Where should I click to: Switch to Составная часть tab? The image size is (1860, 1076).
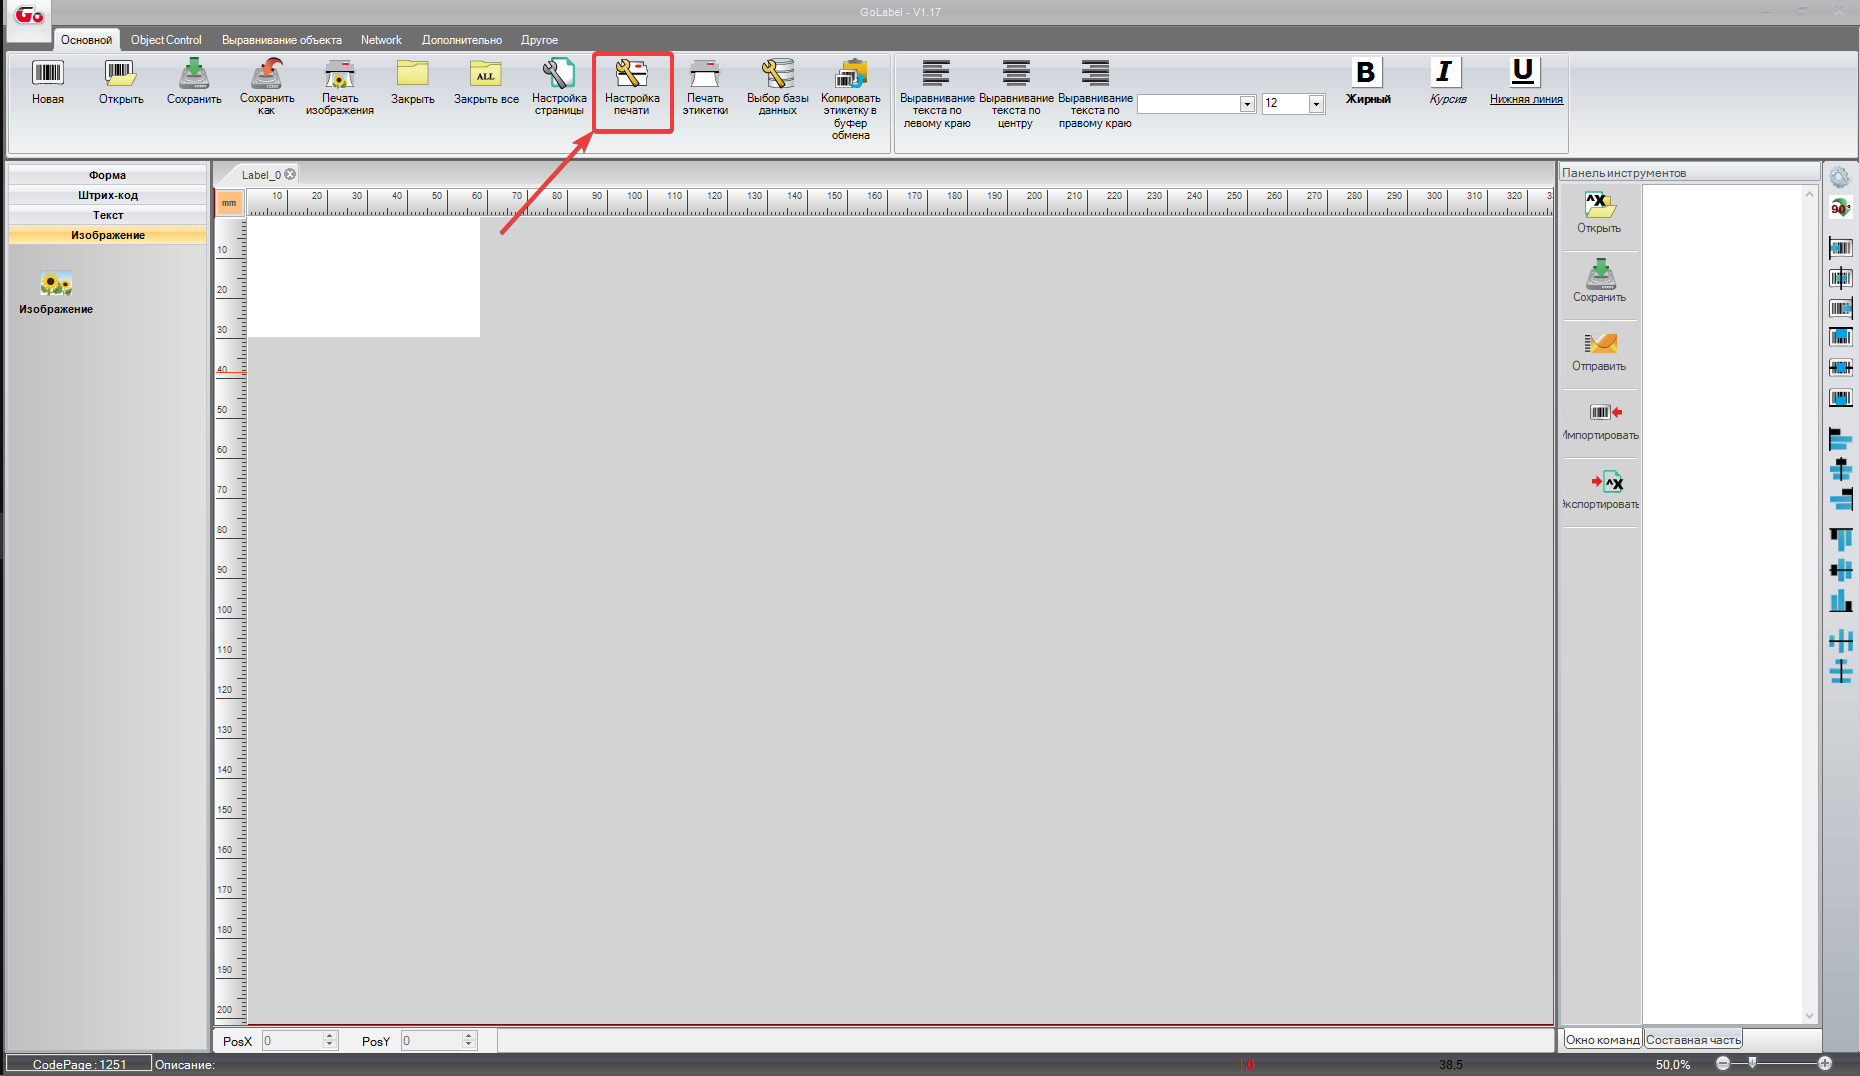[1693, 1040]
